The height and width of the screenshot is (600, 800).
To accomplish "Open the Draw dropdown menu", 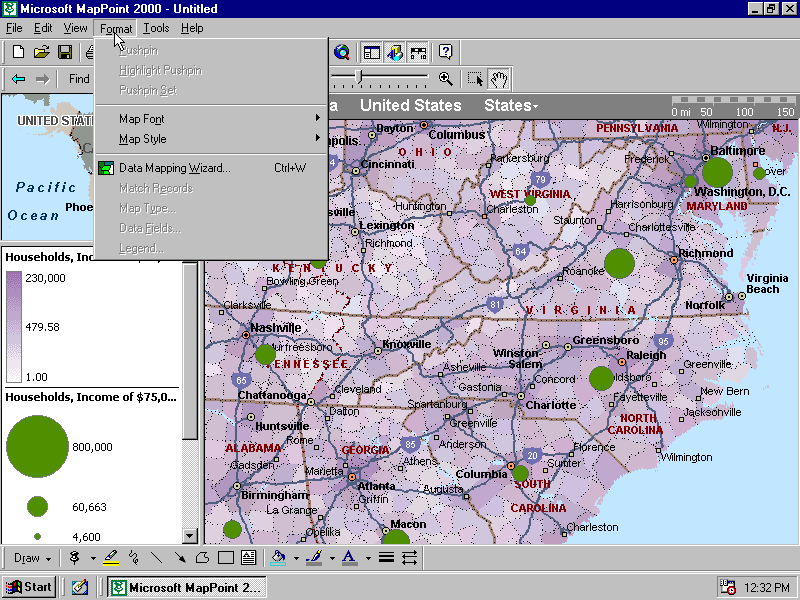I will 32,558.
